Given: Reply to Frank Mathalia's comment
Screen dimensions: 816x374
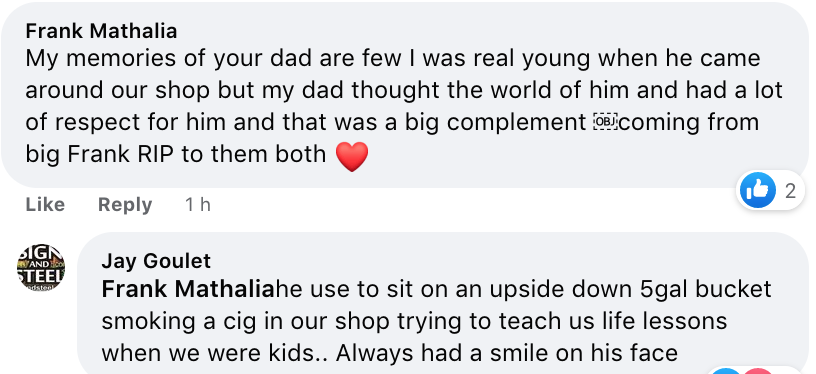Looking at the screenshot, I should 125,204.
